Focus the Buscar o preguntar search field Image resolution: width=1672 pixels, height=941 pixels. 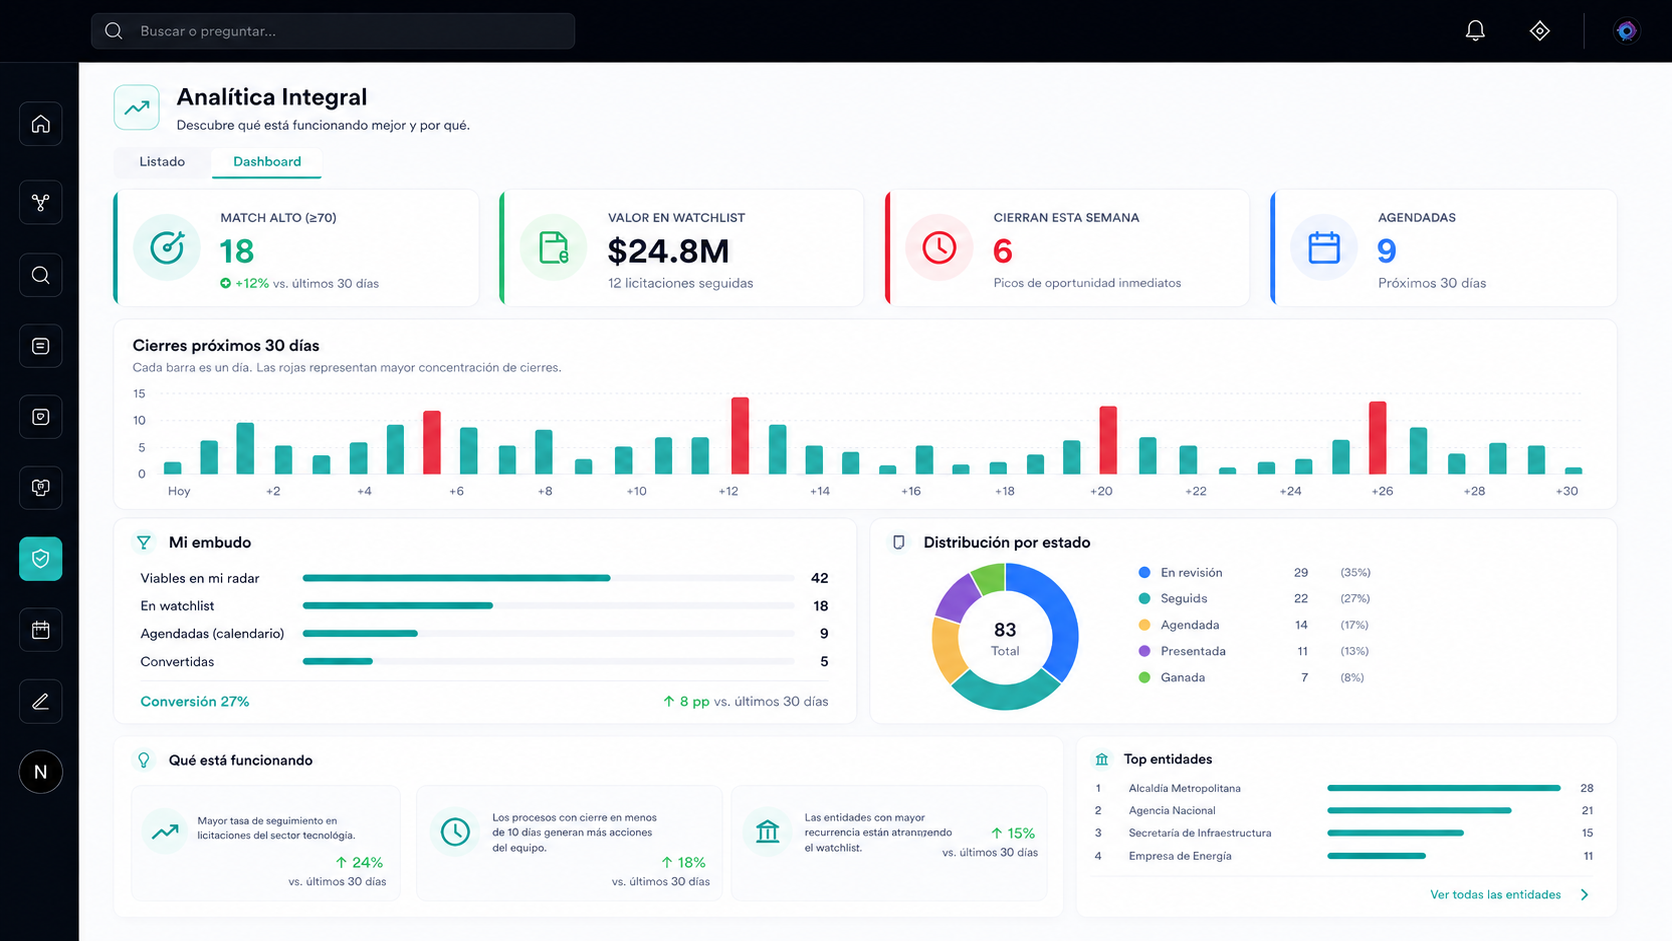333,31
